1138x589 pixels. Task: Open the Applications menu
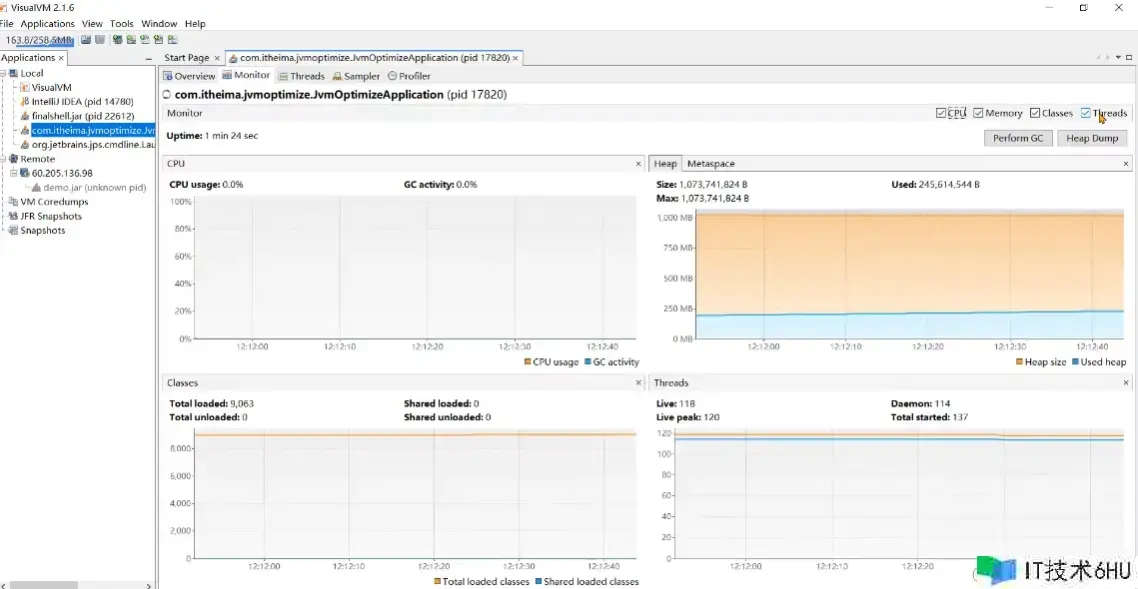point(47,24)
